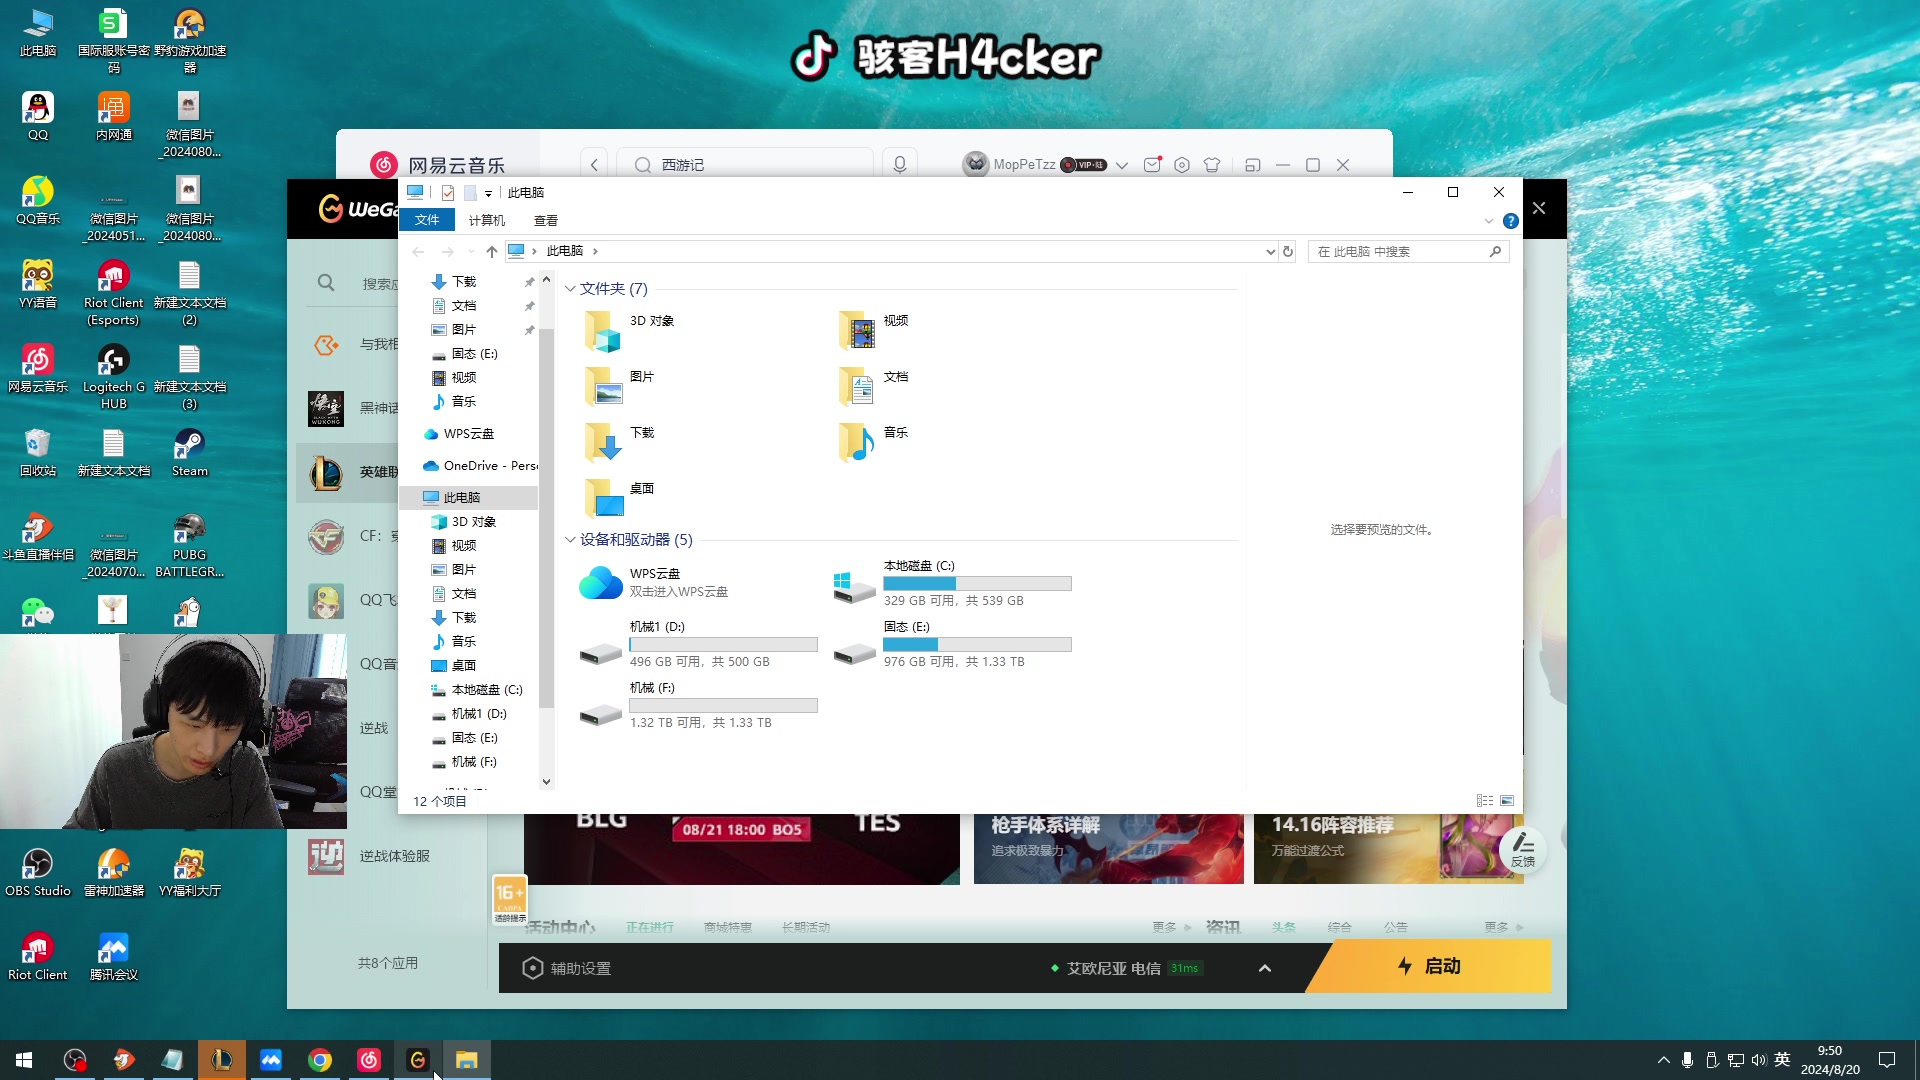Collapse the 设备和驱动器 (5) group

click(x=570, y=540)
